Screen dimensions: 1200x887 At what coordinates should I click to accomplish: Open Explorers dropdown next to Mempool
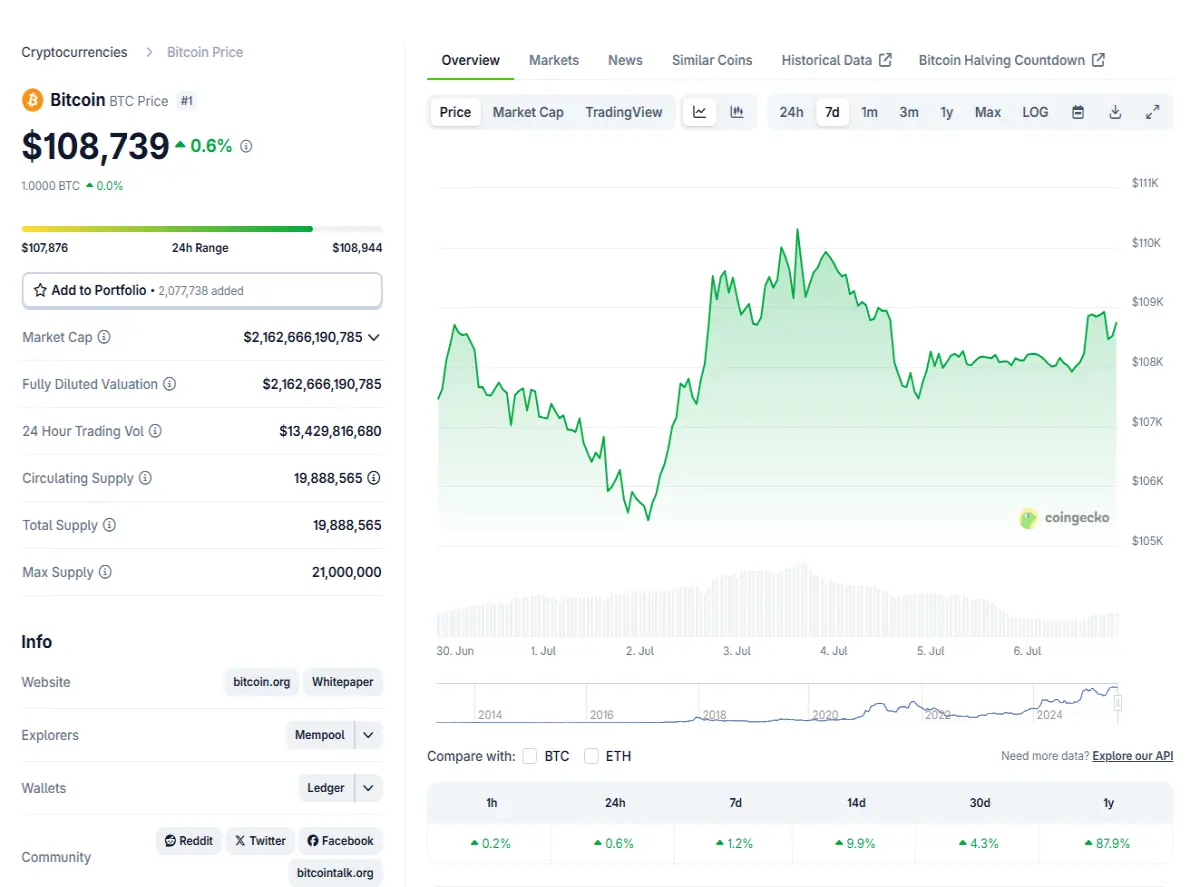pyautogui.click(x=368, y=735)
